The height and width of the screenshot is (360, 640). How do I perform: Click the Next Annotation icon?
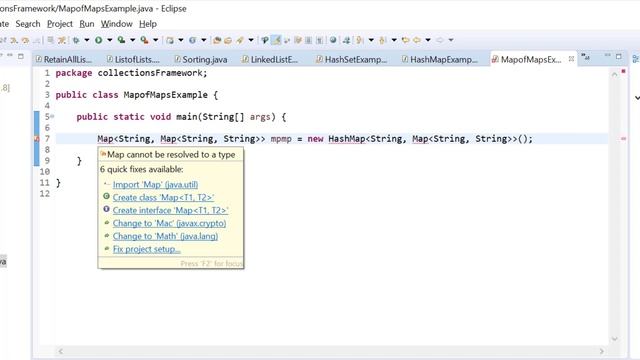click(359, 40)
